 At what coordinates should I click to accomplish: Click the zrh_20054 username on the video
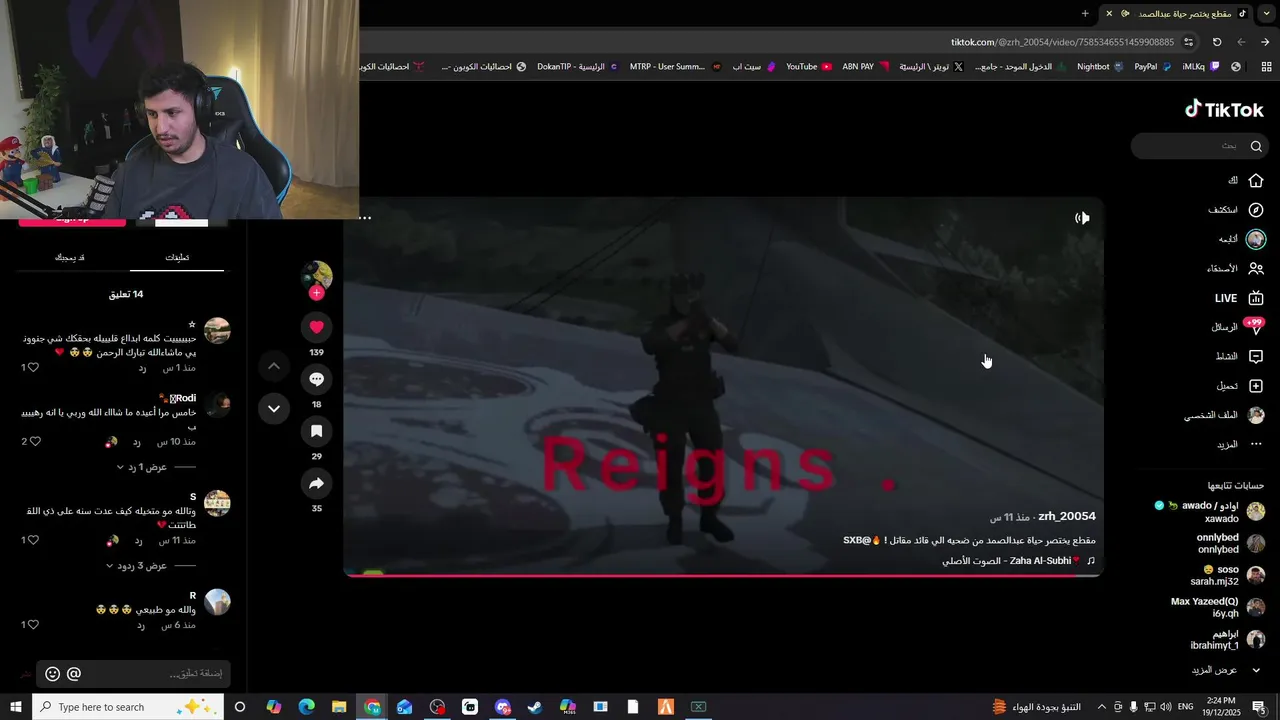pos(1067,516)
